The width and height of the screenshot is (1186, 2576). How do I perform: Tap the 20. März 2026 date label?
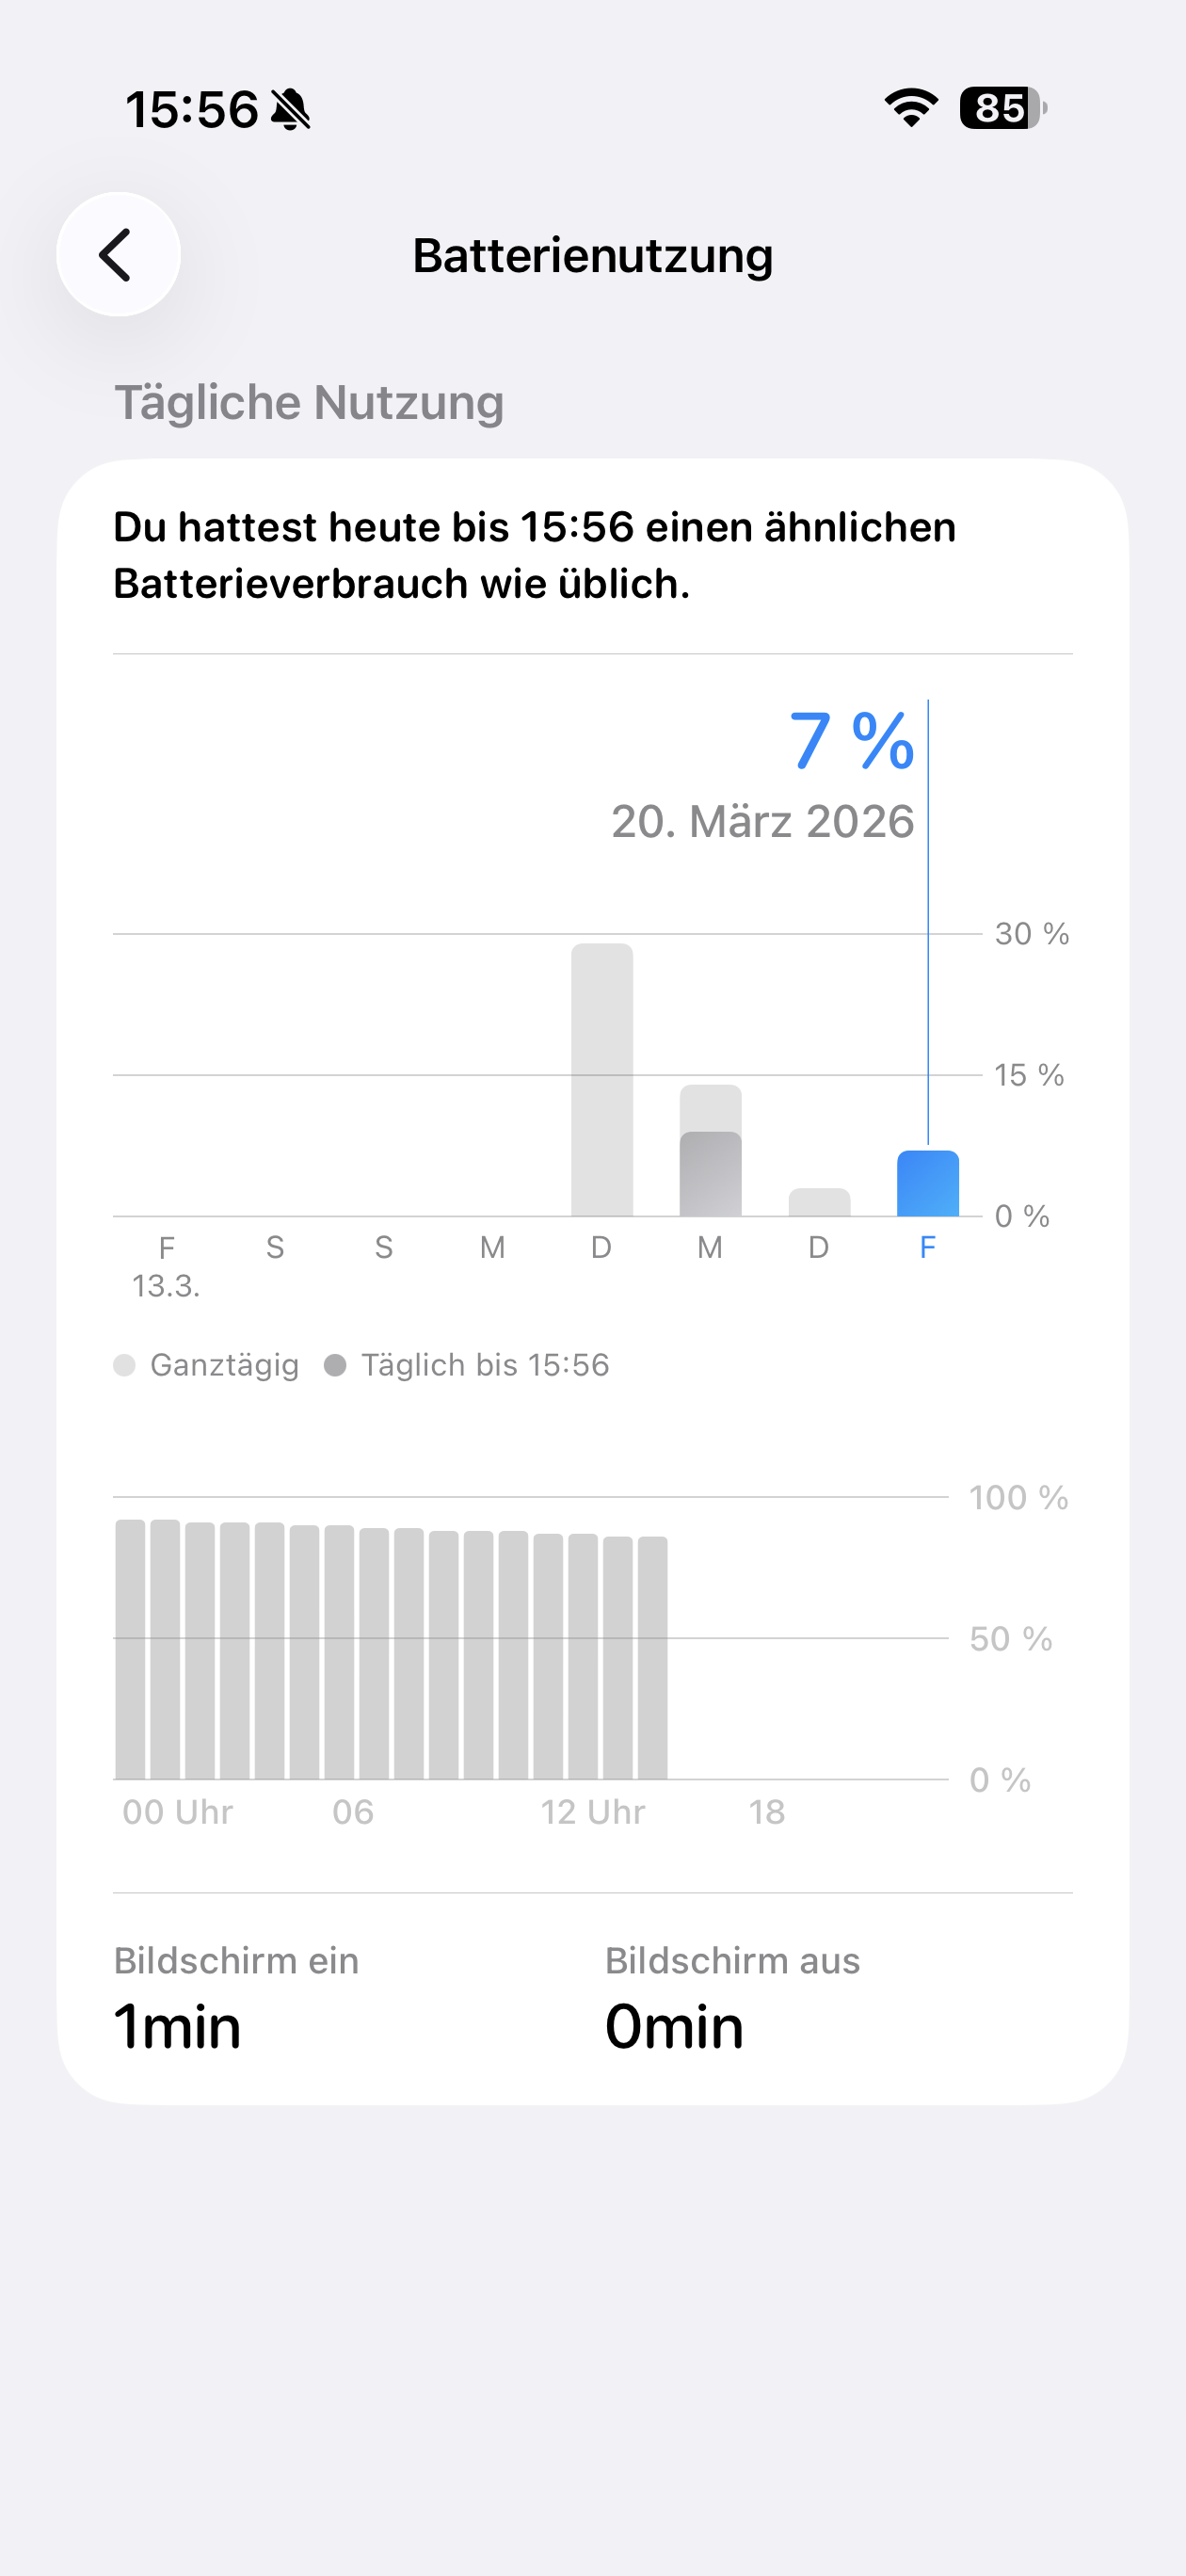pos(762,821)
